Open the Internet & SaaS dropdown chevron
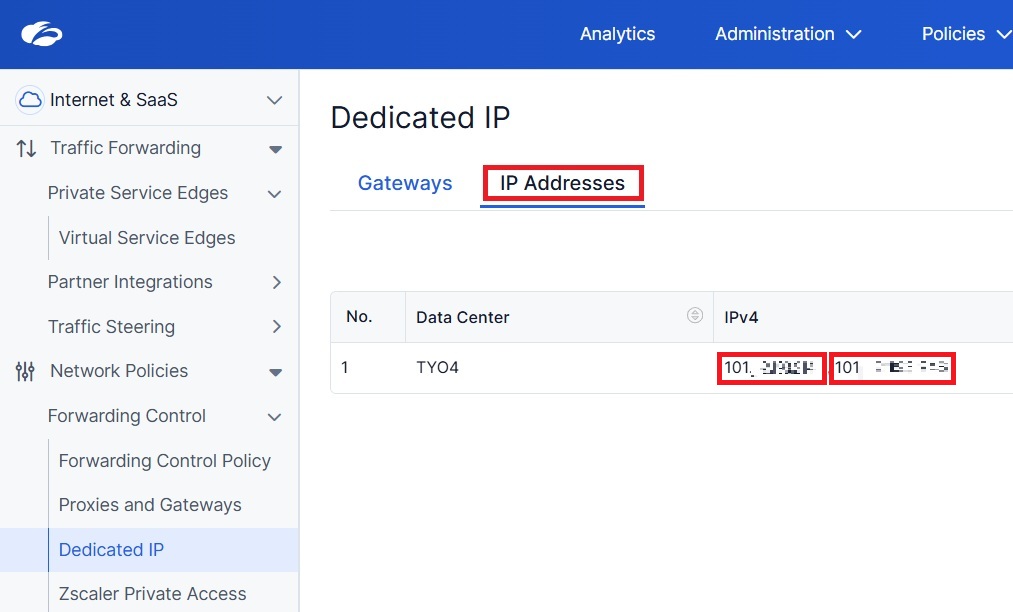The height and width of the screenshot is (612, 1013). (275, 100)
